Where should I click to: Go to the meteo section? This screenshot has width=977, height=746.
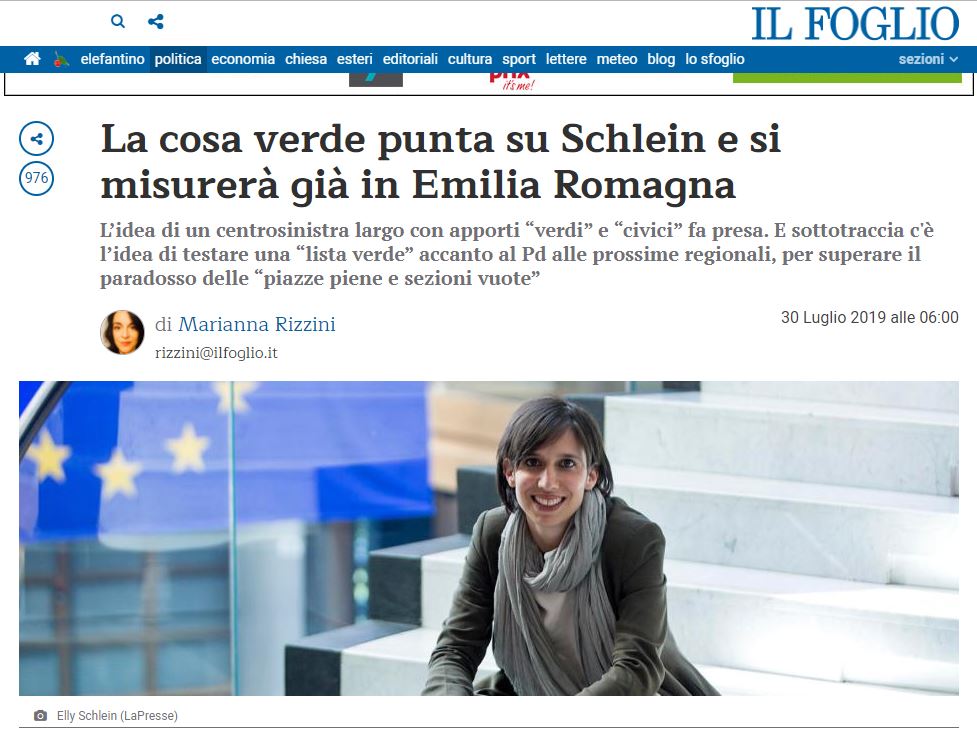617,59
